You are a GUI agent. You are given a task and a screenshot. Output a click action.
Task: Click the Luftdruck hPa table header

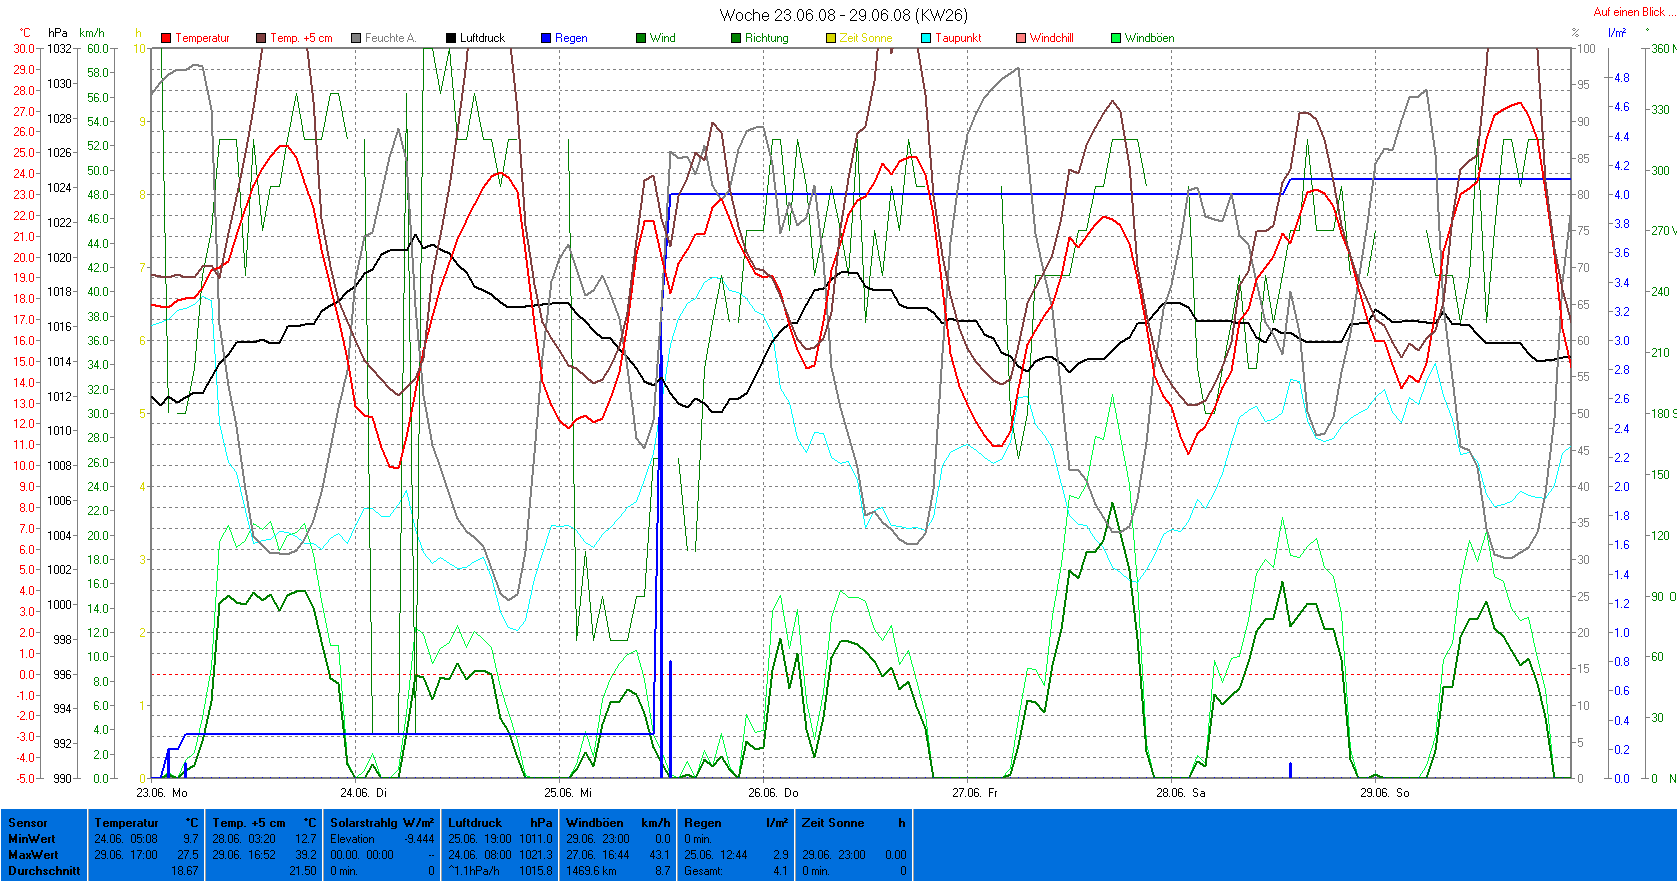tap(499, 823)
